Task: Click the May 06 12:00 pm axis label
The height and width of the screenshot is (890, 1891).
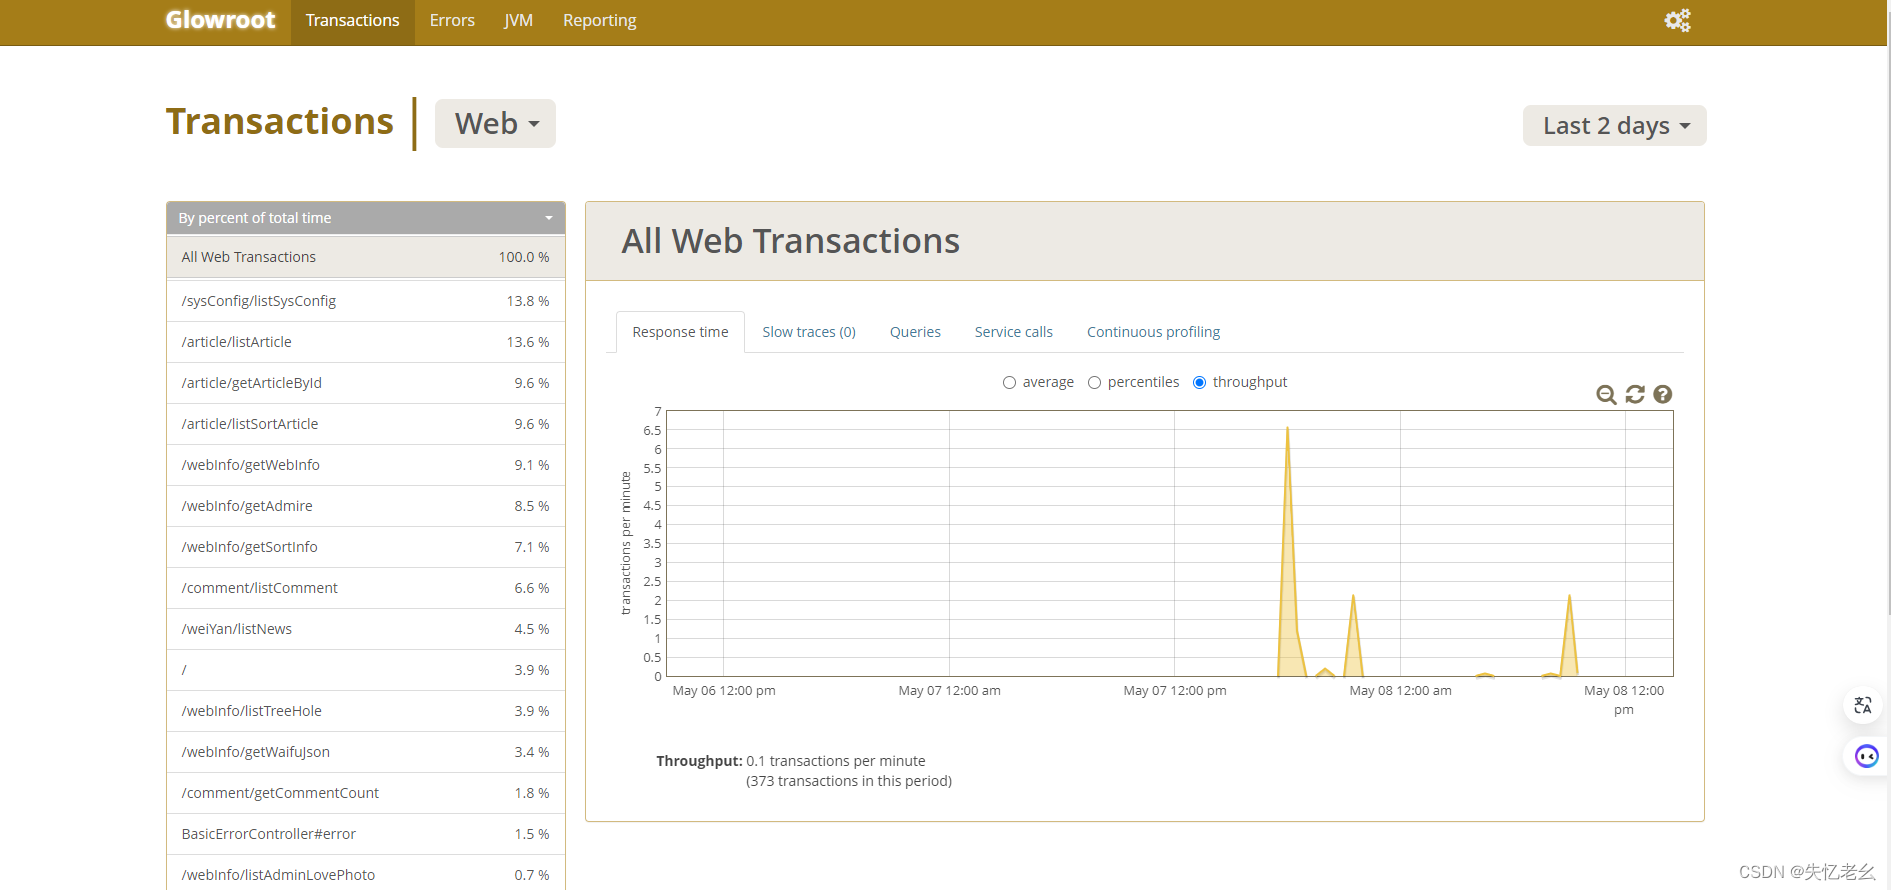Action: (x=724, y=691)
